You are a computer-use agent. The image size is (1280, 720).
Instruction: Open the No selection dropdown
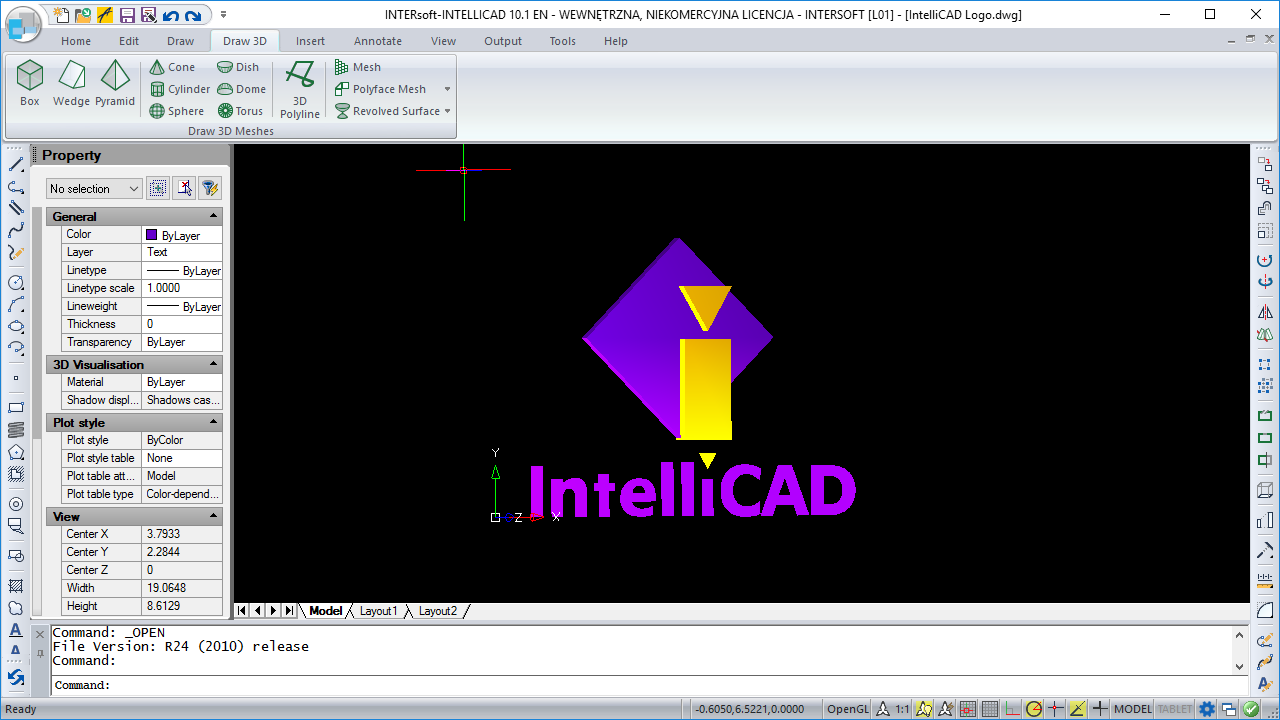click(x=94, y=188)
